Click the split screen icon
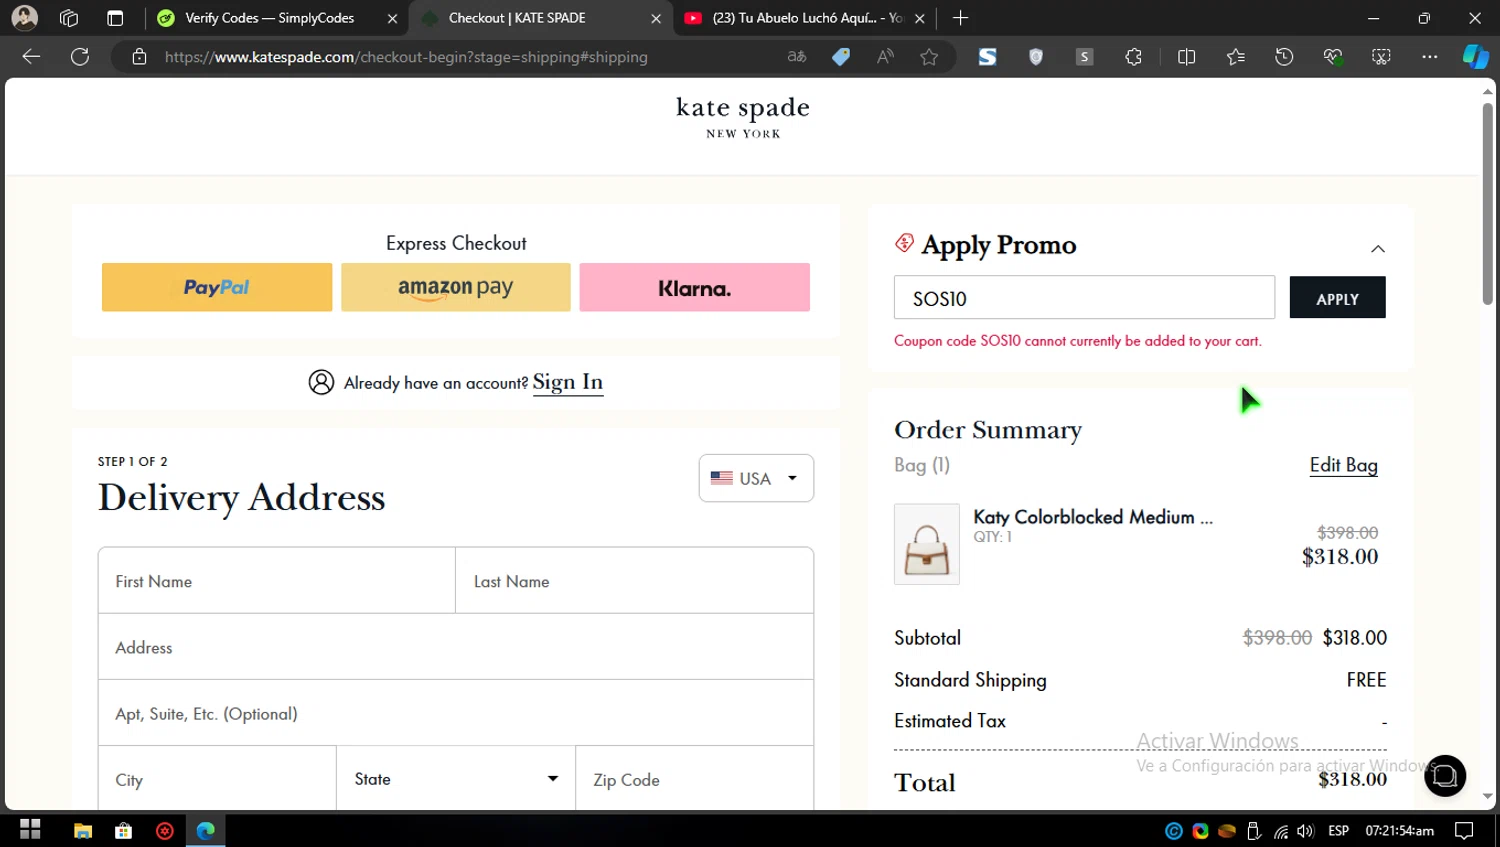The width and height of the screenshot is (1500, 847). click(x=1186, y=57)
